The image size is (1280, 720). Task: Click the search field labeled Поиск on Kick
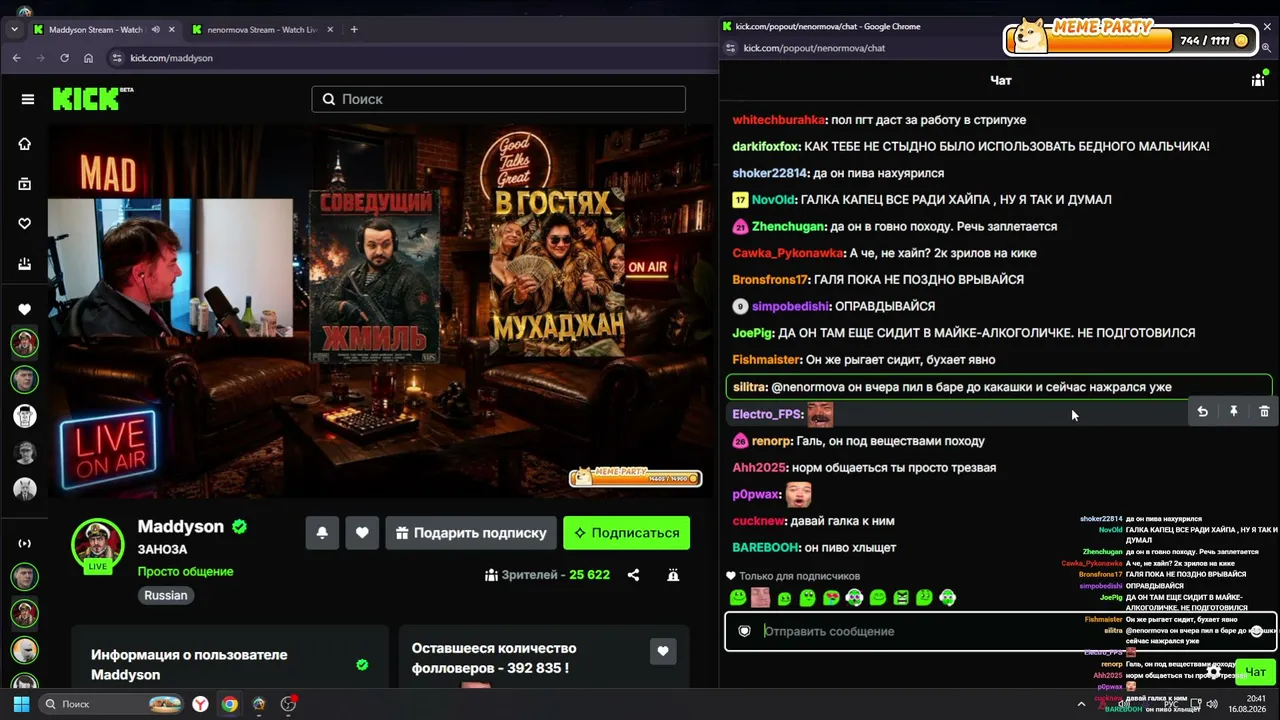(498, 99)
